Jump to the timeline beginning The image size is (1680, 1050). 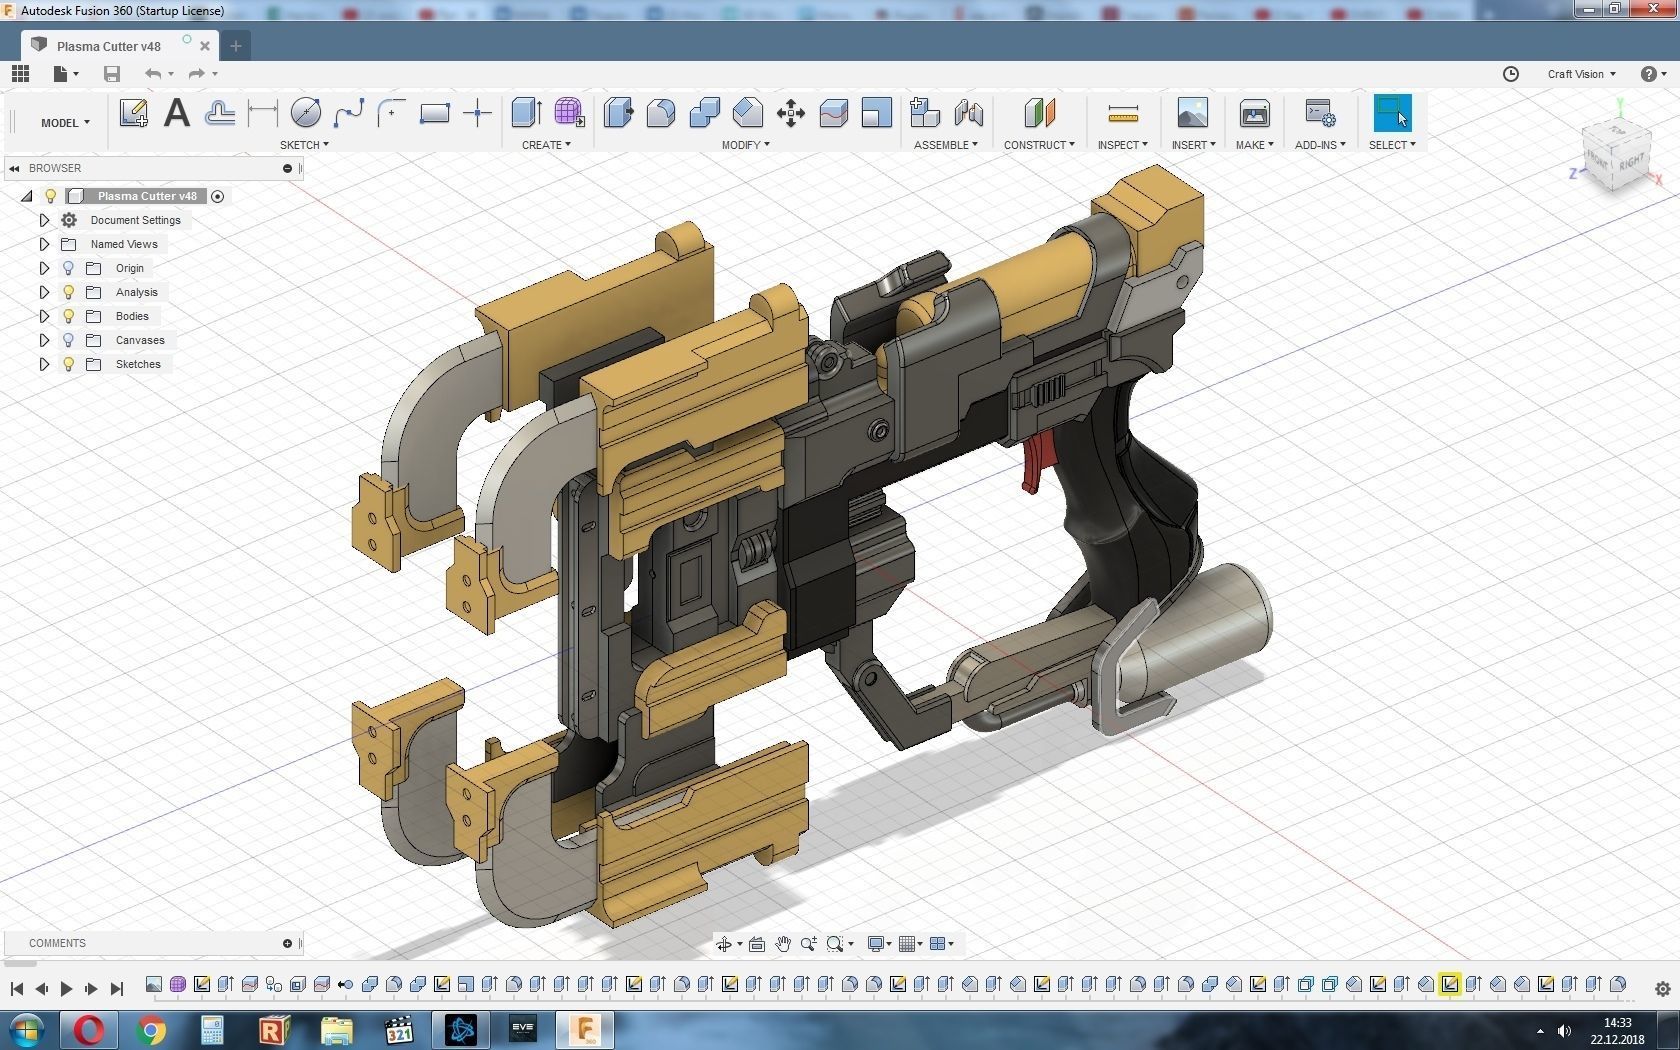pyautogui.click(x=17, y=989)
